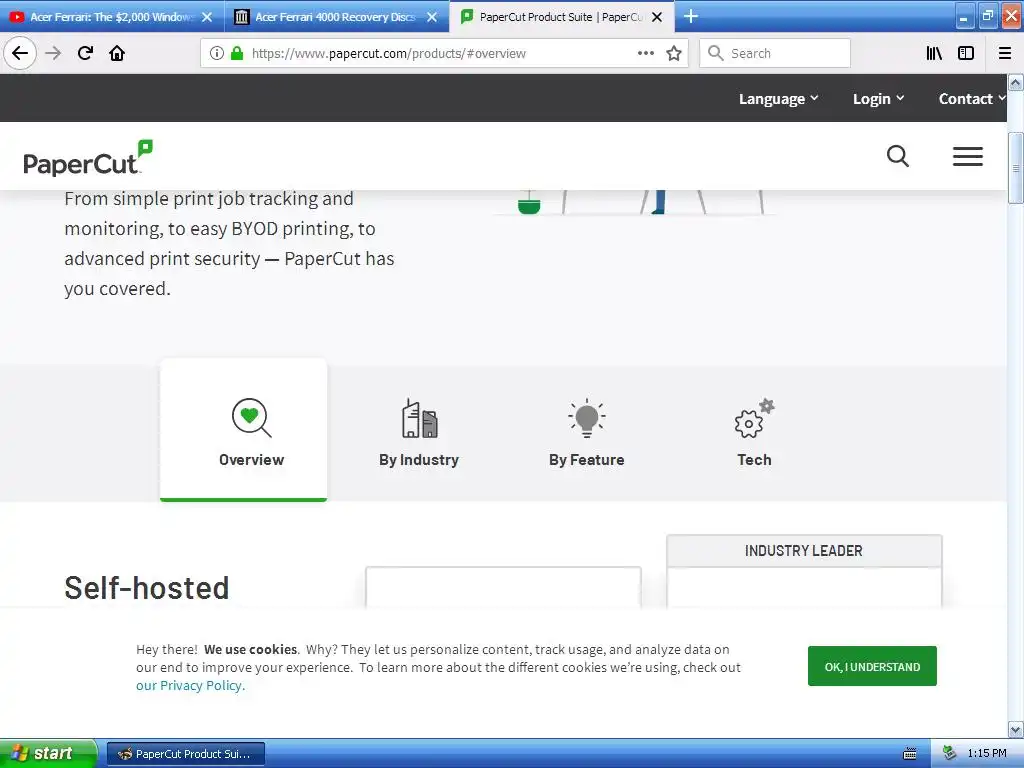Select the Overview tab label
The height and width of the screenshot is (768, 1024).
251,460
